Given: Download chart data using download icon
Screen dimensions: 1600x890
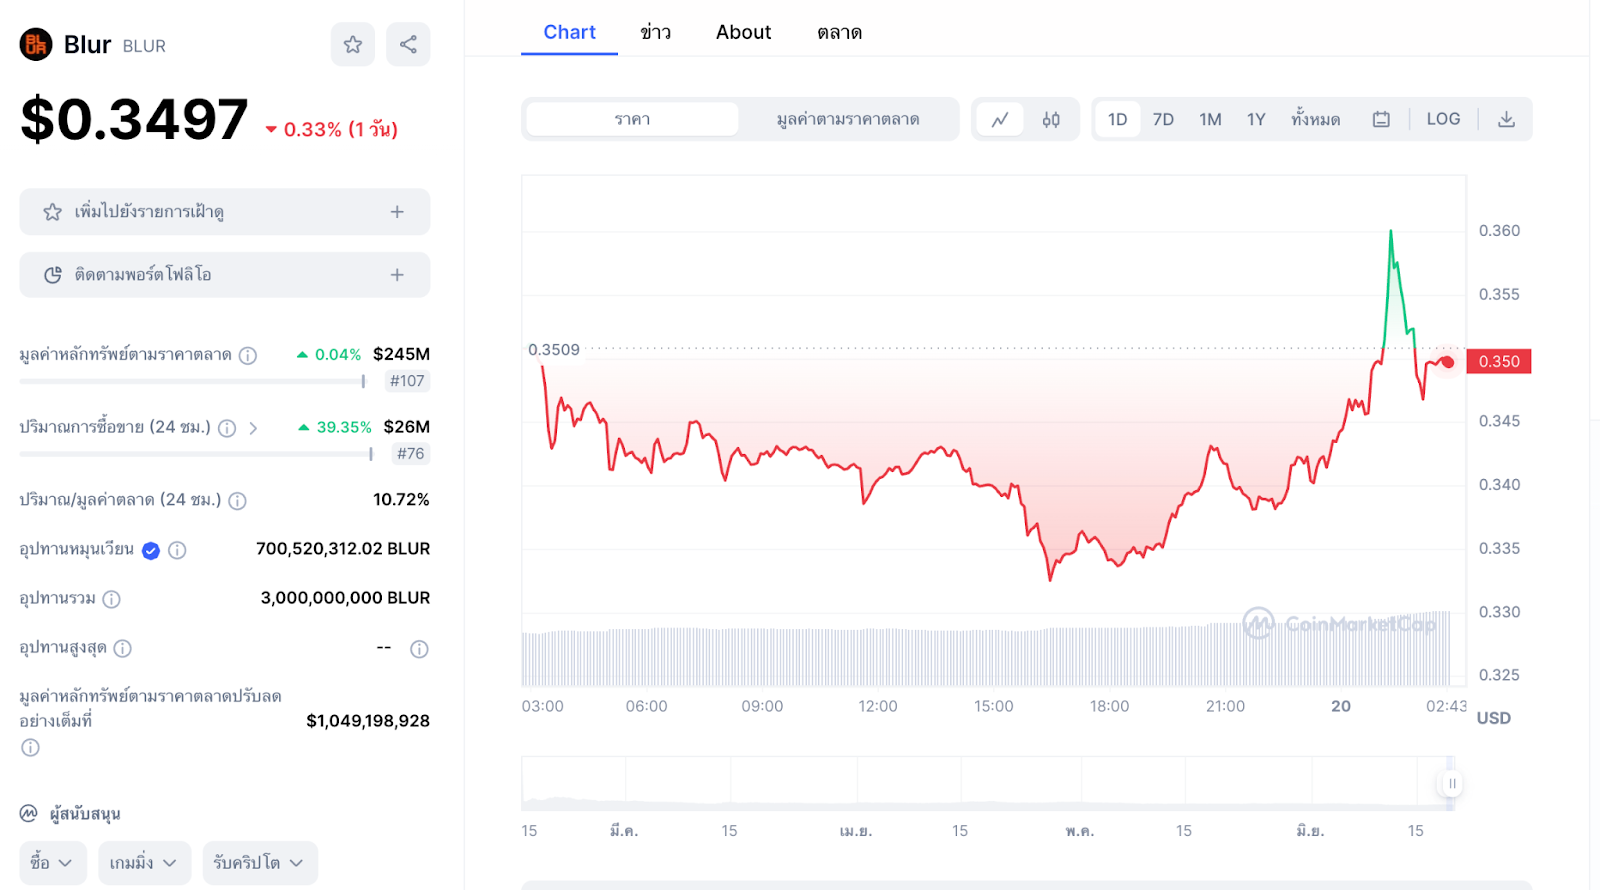Looking at the screenshot, I should [1506, 119].
